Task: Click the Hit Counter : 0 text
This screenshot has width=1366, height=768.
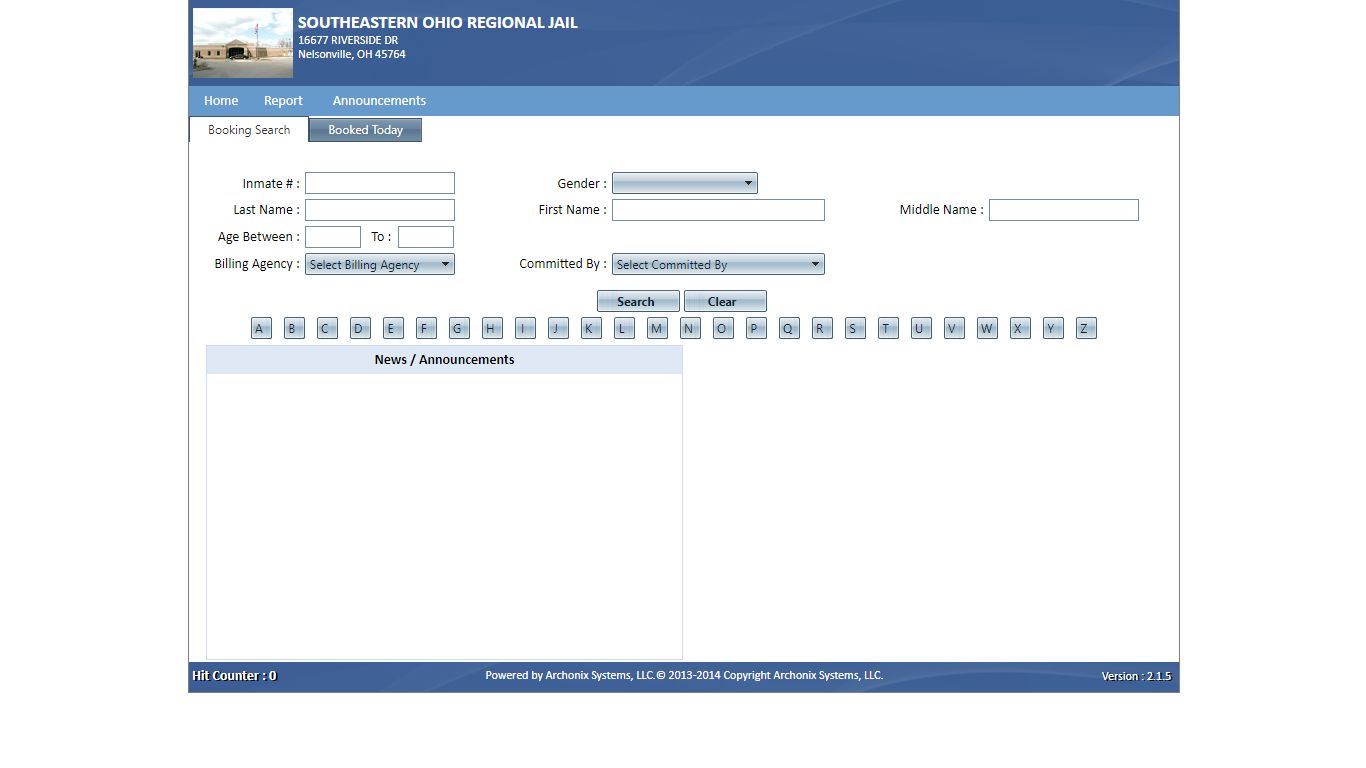Action: tap(234, 676)
